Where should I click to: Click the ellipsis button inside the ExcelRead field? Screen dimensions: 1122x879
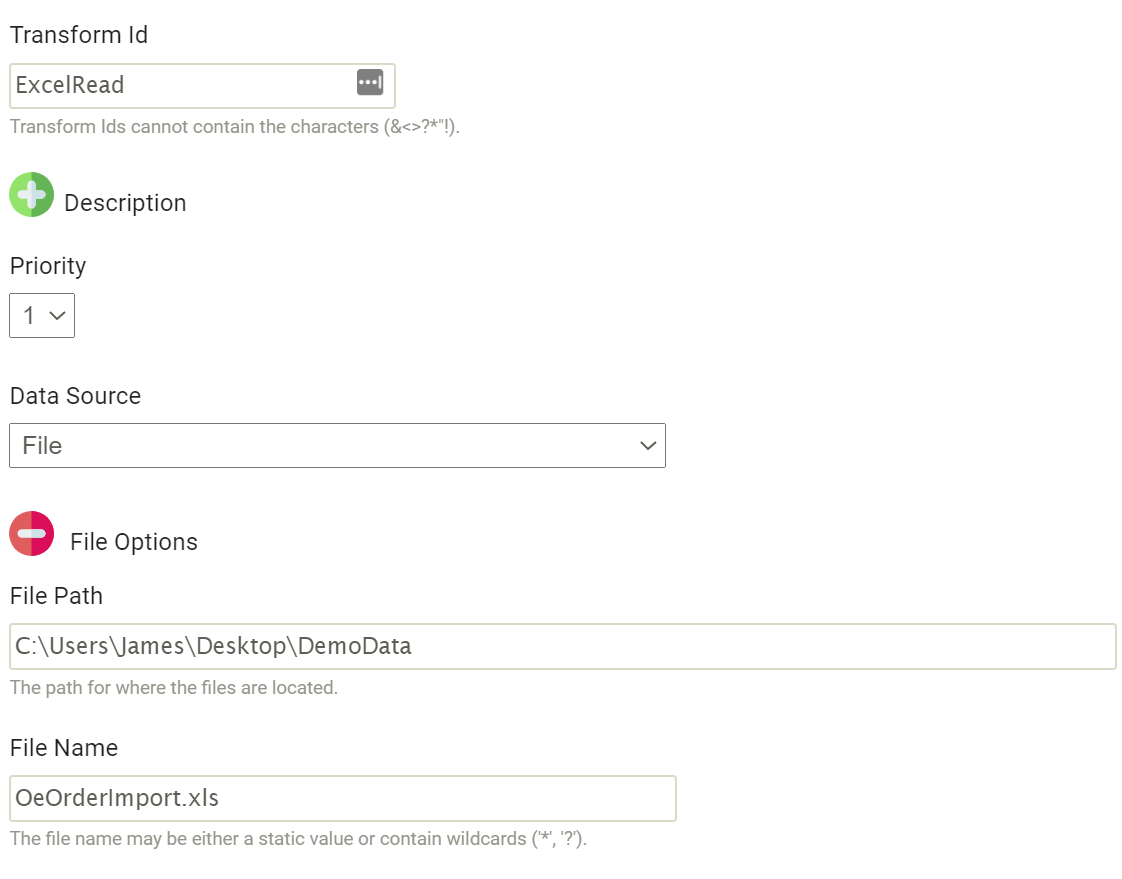[369, 85]
